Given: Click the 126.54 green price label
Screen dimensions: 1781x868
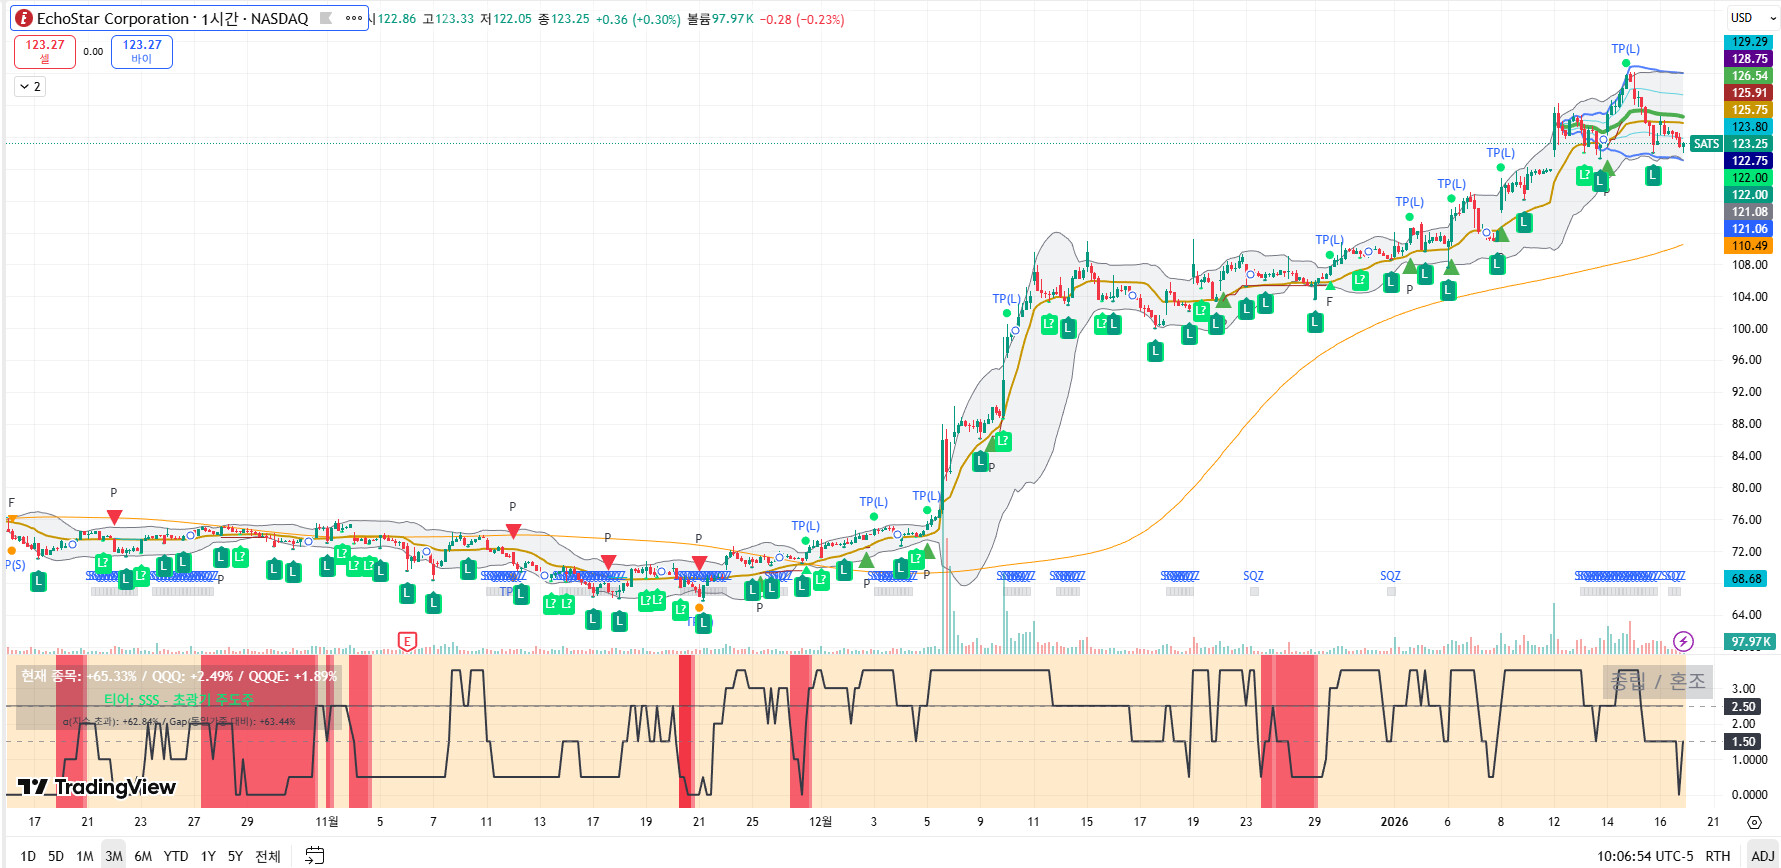Looking at the screenshot, I should pos(1750,76).
